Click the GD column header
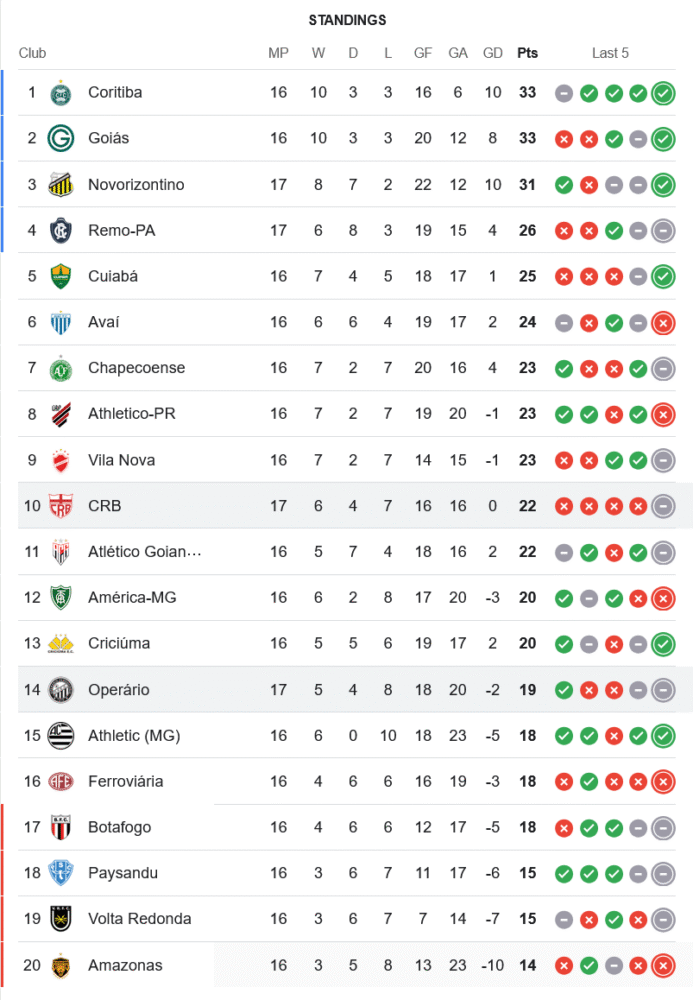 tap(493, 53)
